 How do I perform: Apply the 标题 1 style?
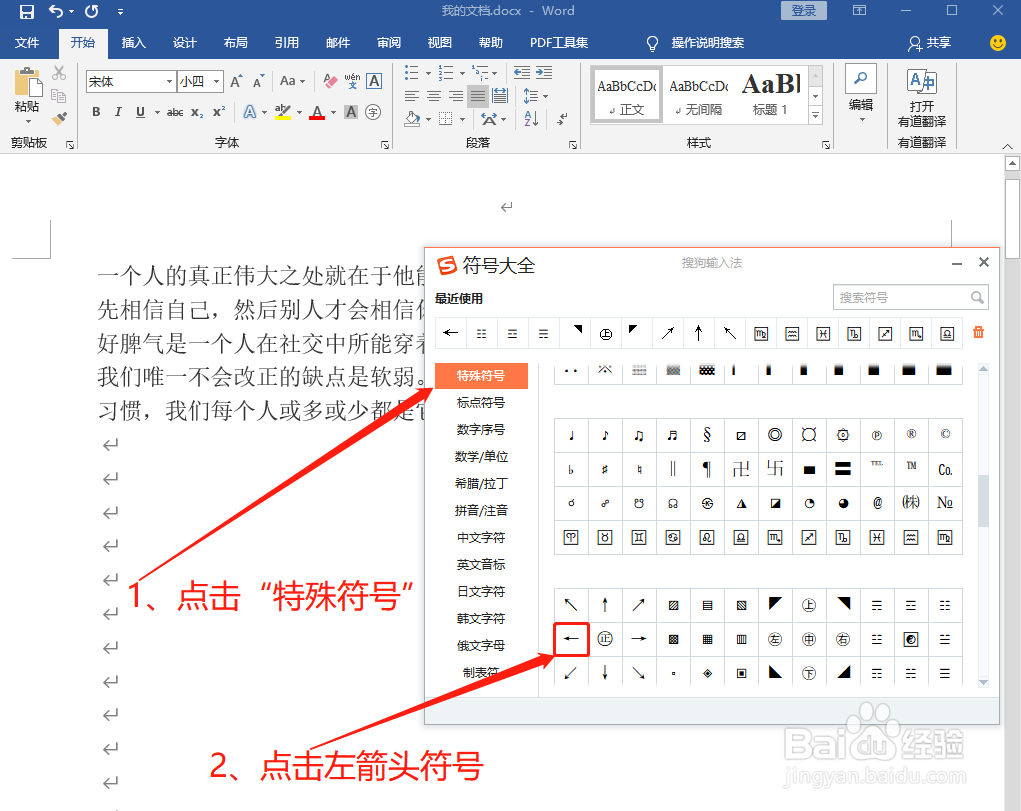771,94
